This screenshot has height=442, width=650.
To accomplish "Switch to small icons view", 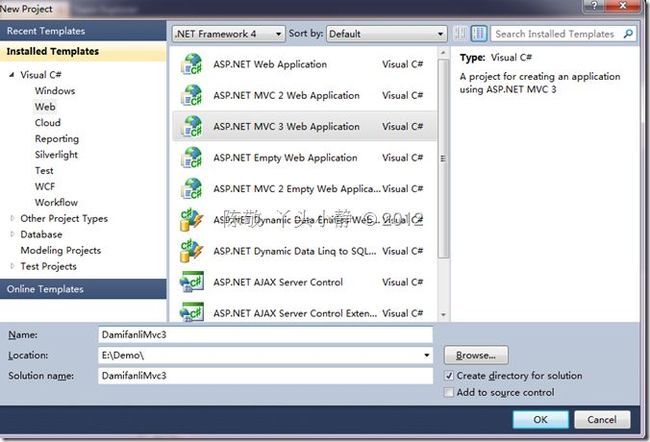I will pyautogui.click(x=460, y=34).
